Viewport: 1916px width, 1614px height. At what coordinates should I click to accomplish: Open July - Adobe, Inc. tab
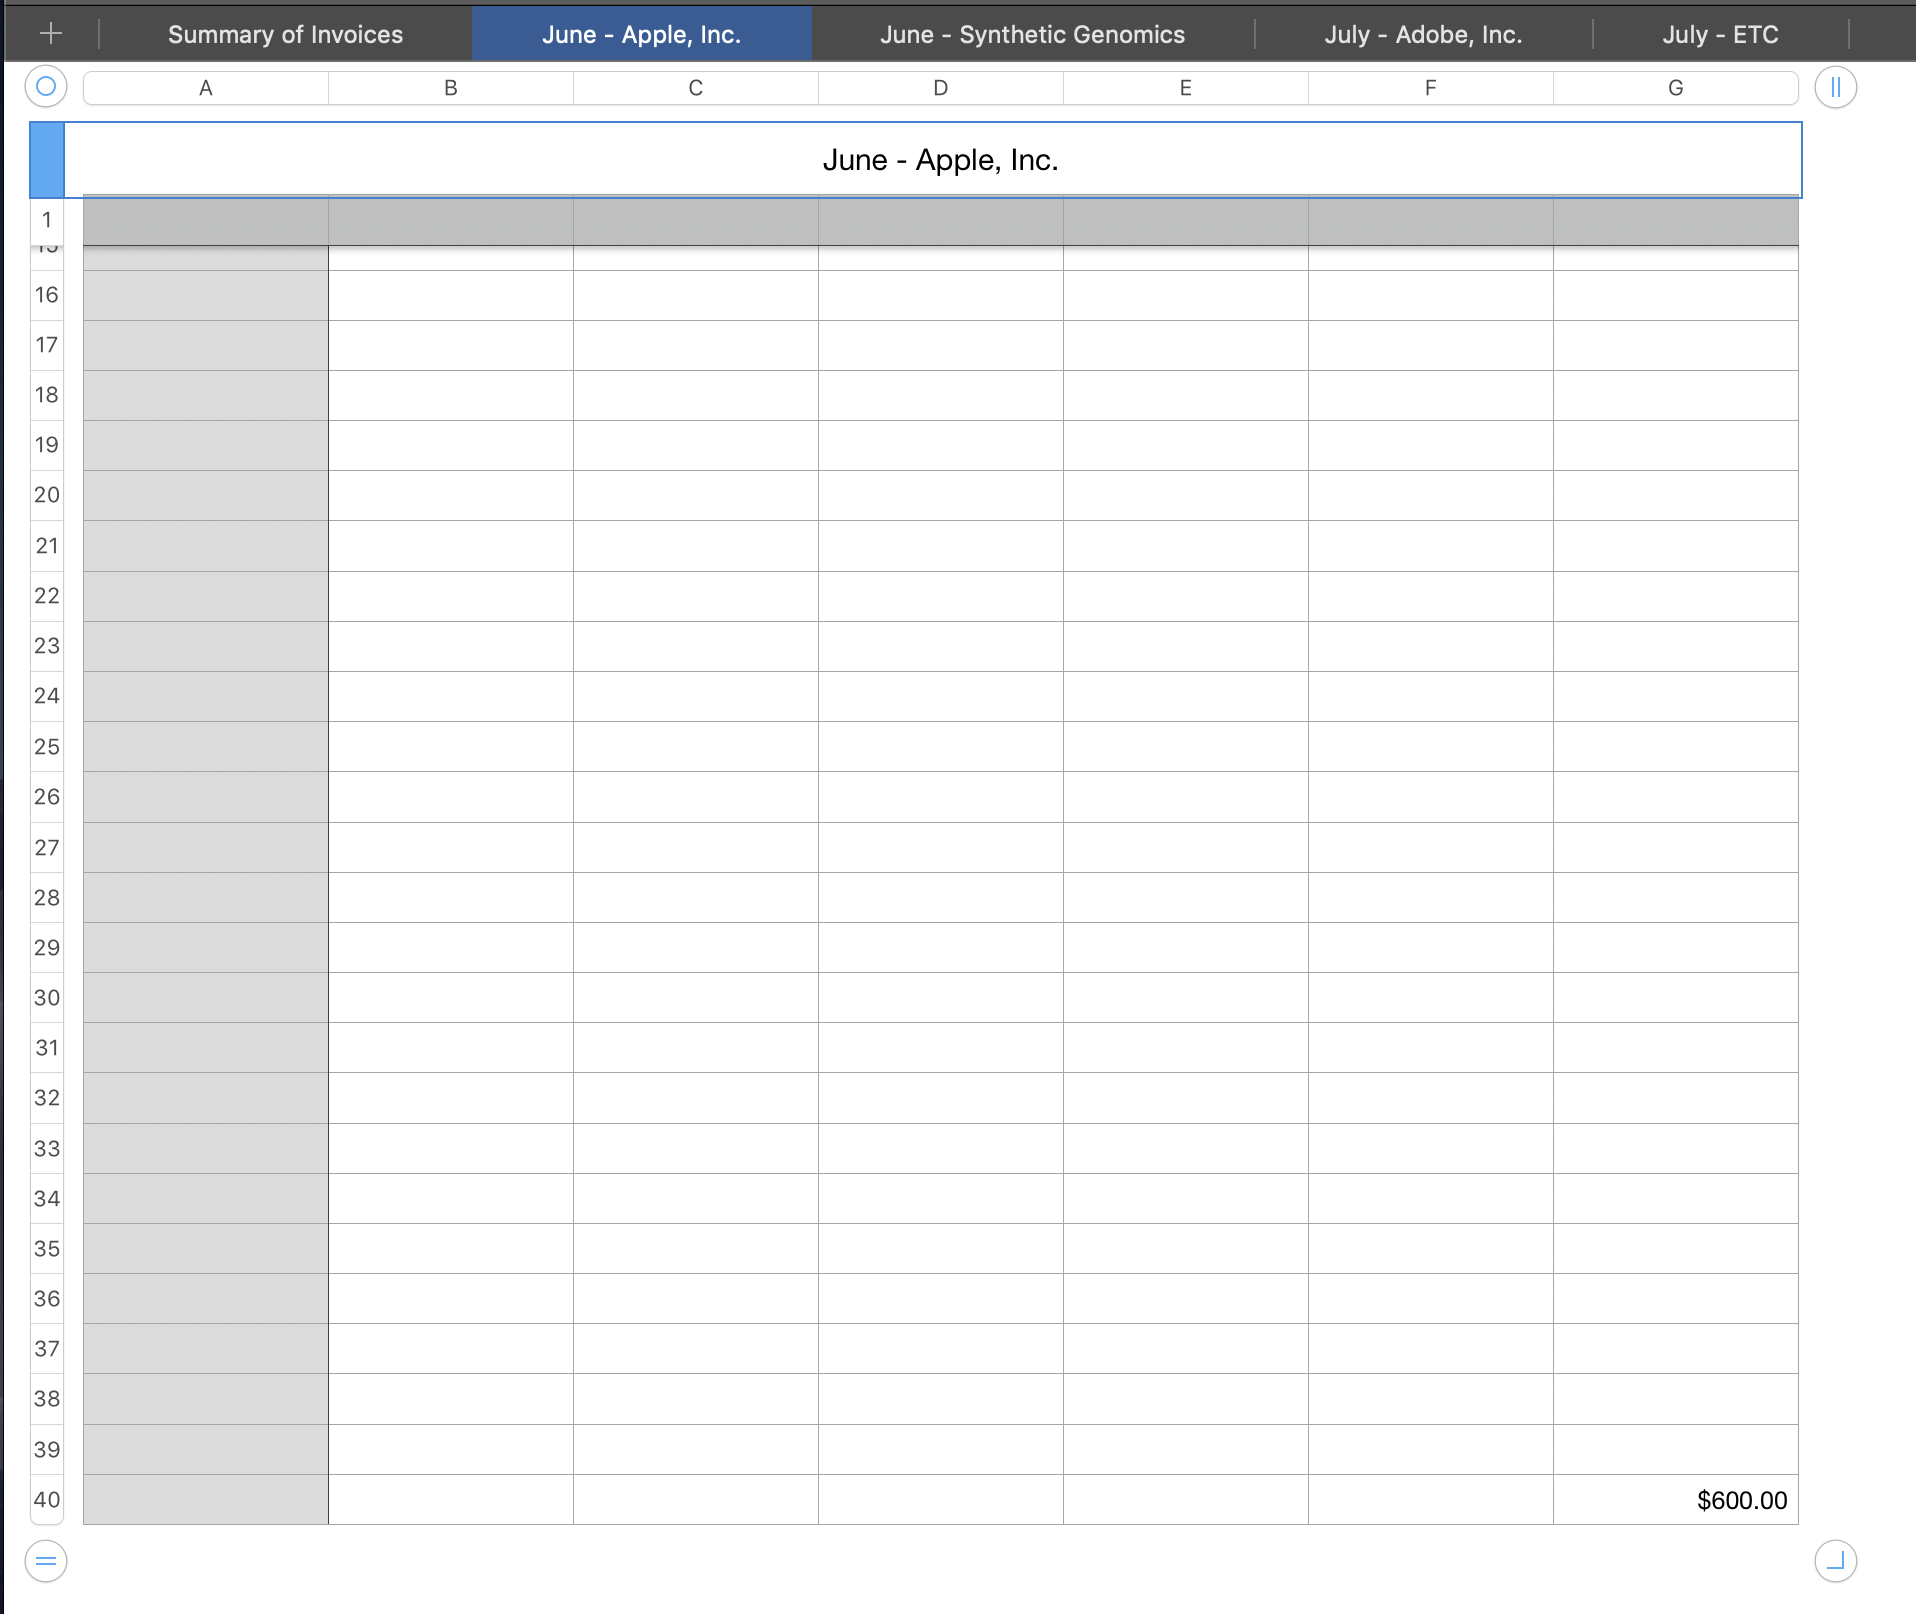(1423, 34)
